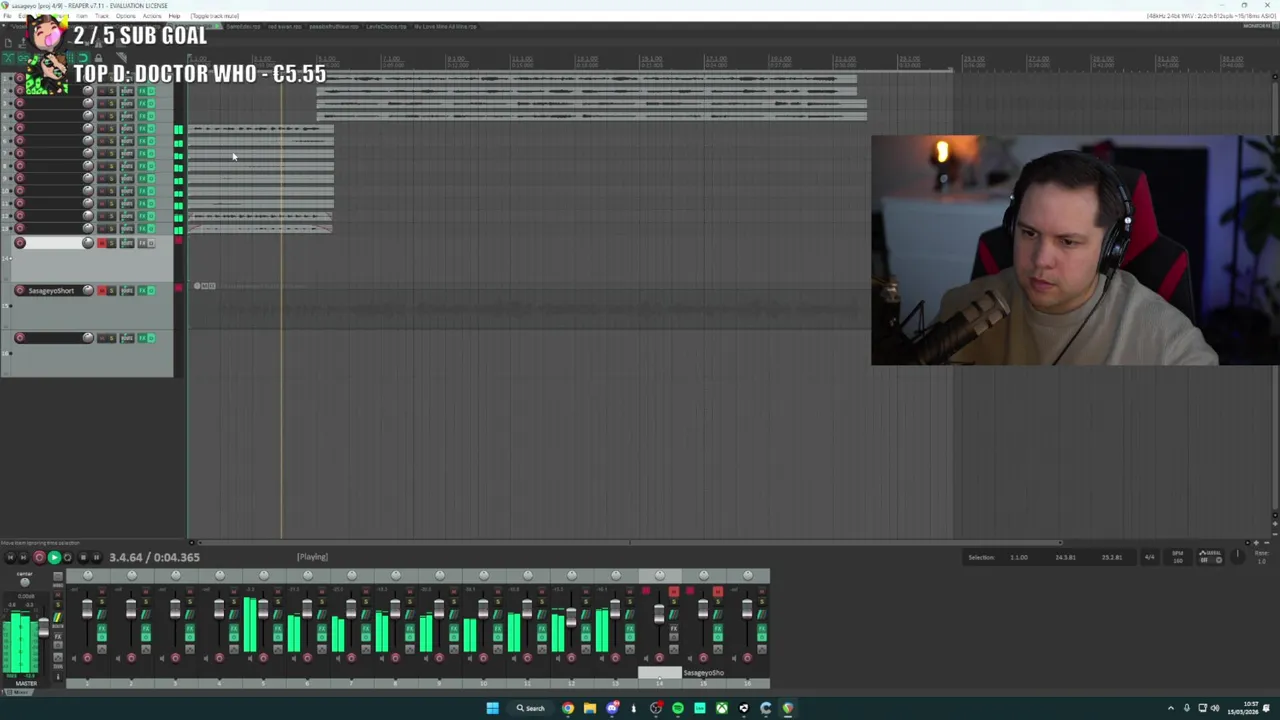
Task: Click the master fader in the mixer
Action: click(x=44, y=628)
